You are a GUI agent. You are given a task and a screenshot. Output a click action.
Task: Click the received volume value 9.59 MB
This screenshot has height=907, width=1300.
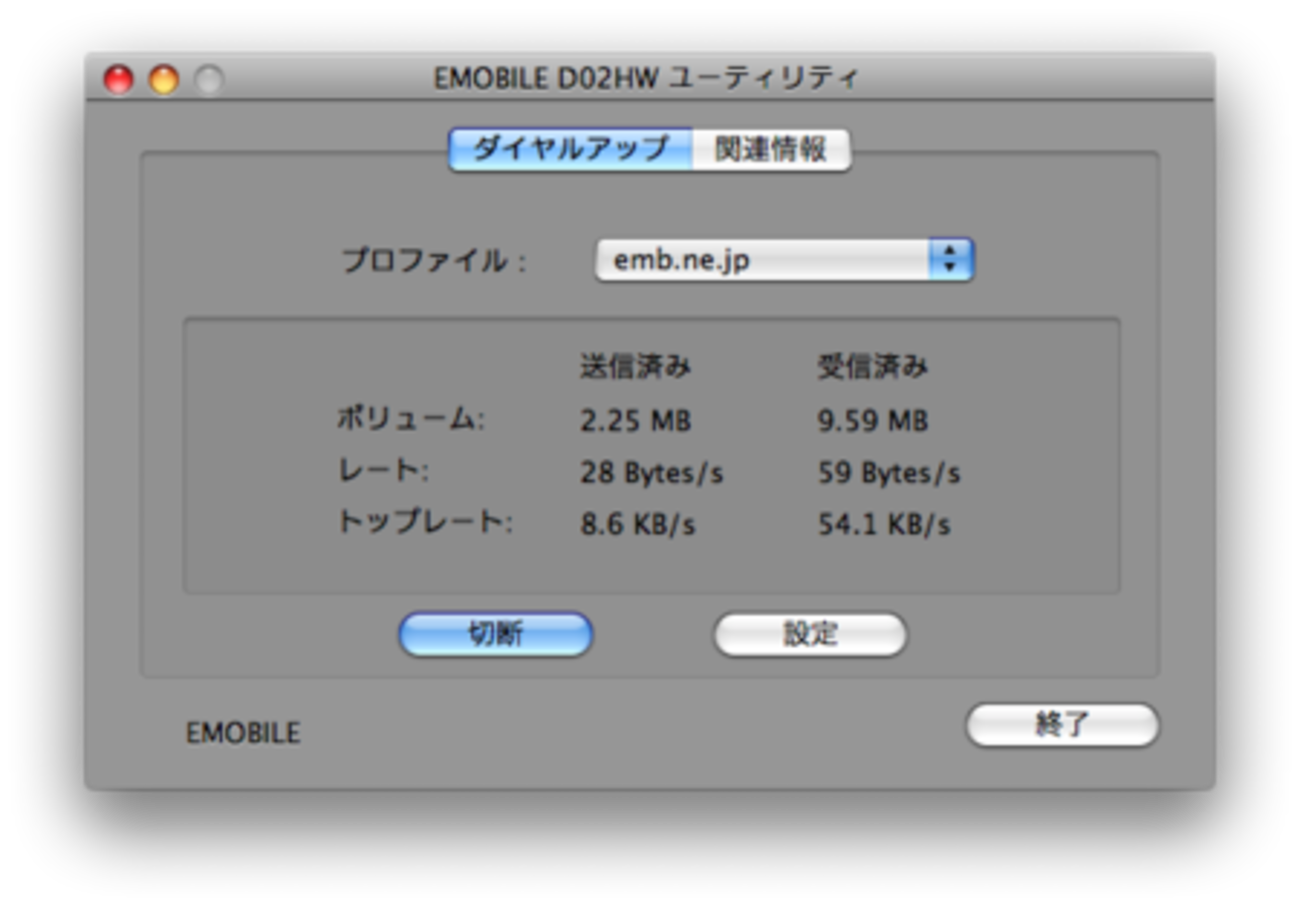pos(873,421)
